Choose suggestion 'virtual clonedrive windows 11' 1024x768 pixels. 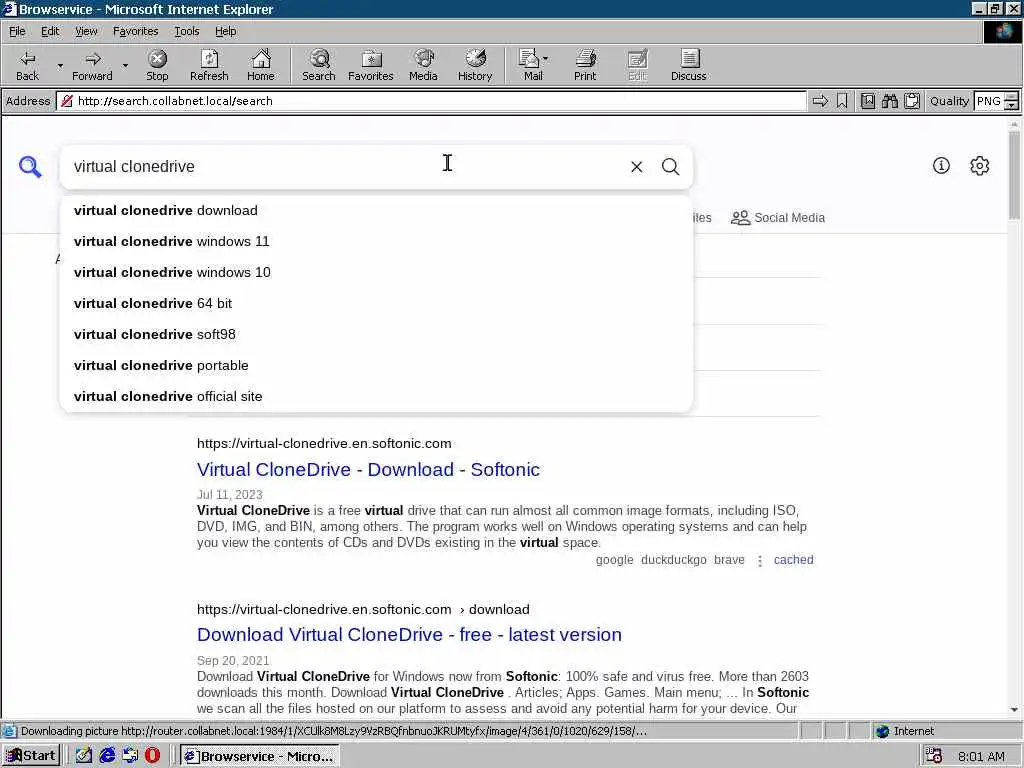[x=376, y=242]
